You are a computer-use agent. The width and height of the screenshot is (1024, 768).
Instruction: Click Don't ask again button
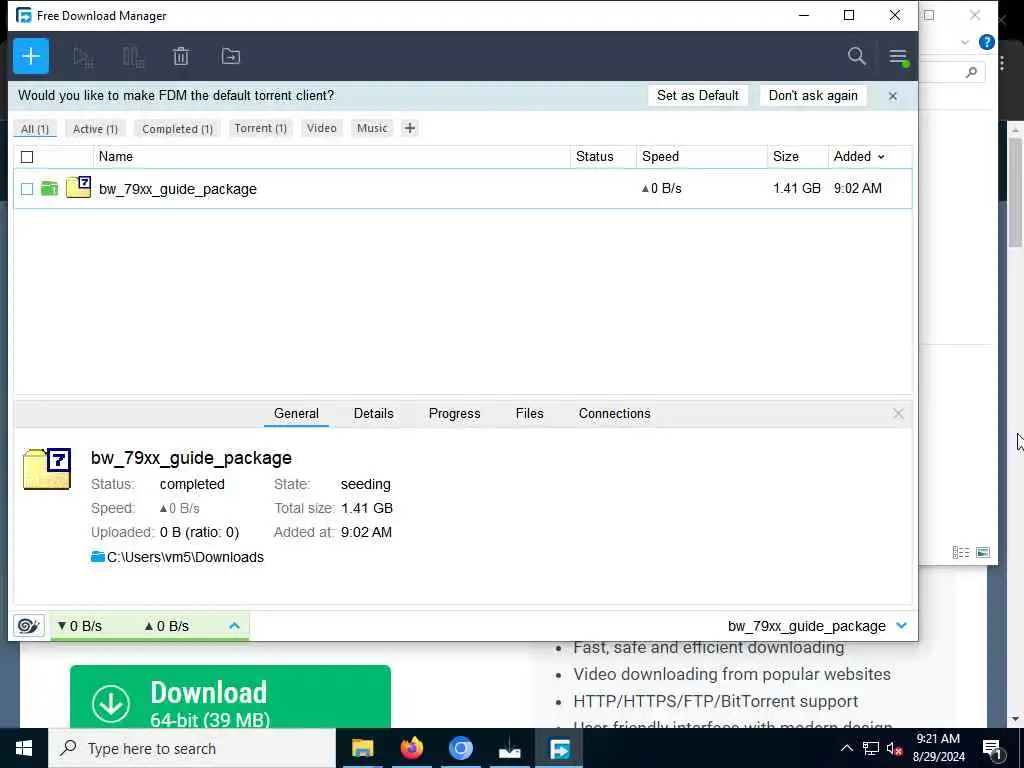(x=813, y=95)
